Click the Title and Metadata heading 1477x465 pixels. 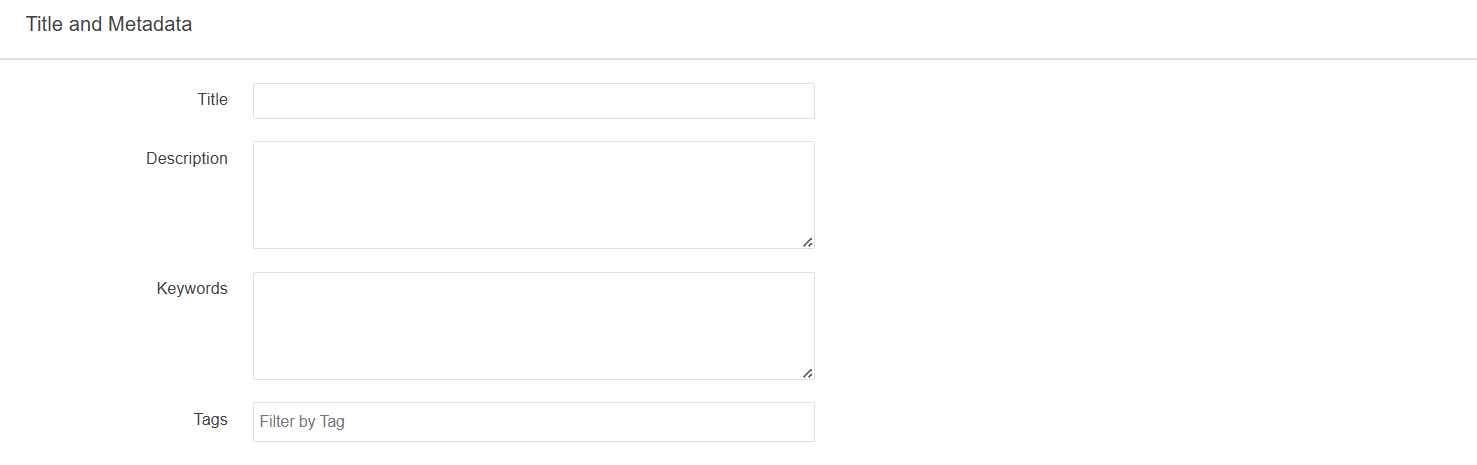[x=109, y=25]
